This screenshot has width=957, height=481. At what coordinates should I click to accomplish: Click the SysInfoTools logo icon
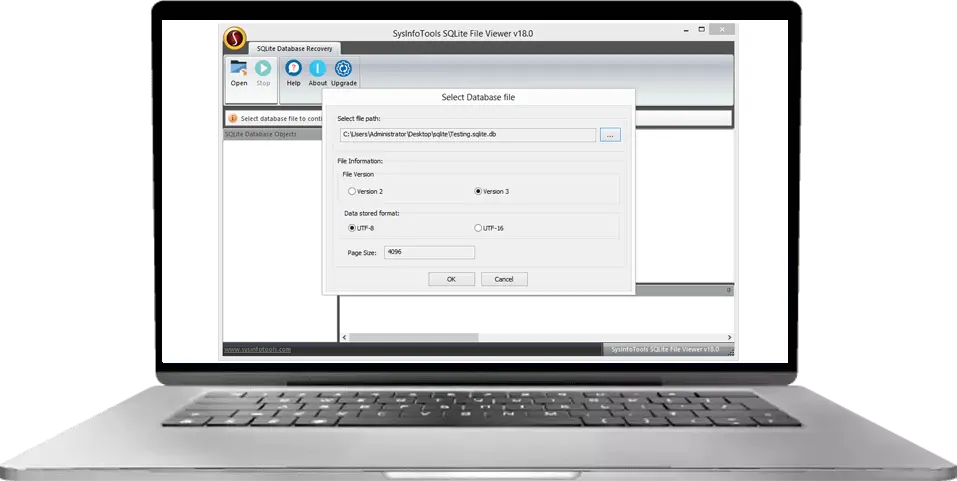(x=235, y=38)
